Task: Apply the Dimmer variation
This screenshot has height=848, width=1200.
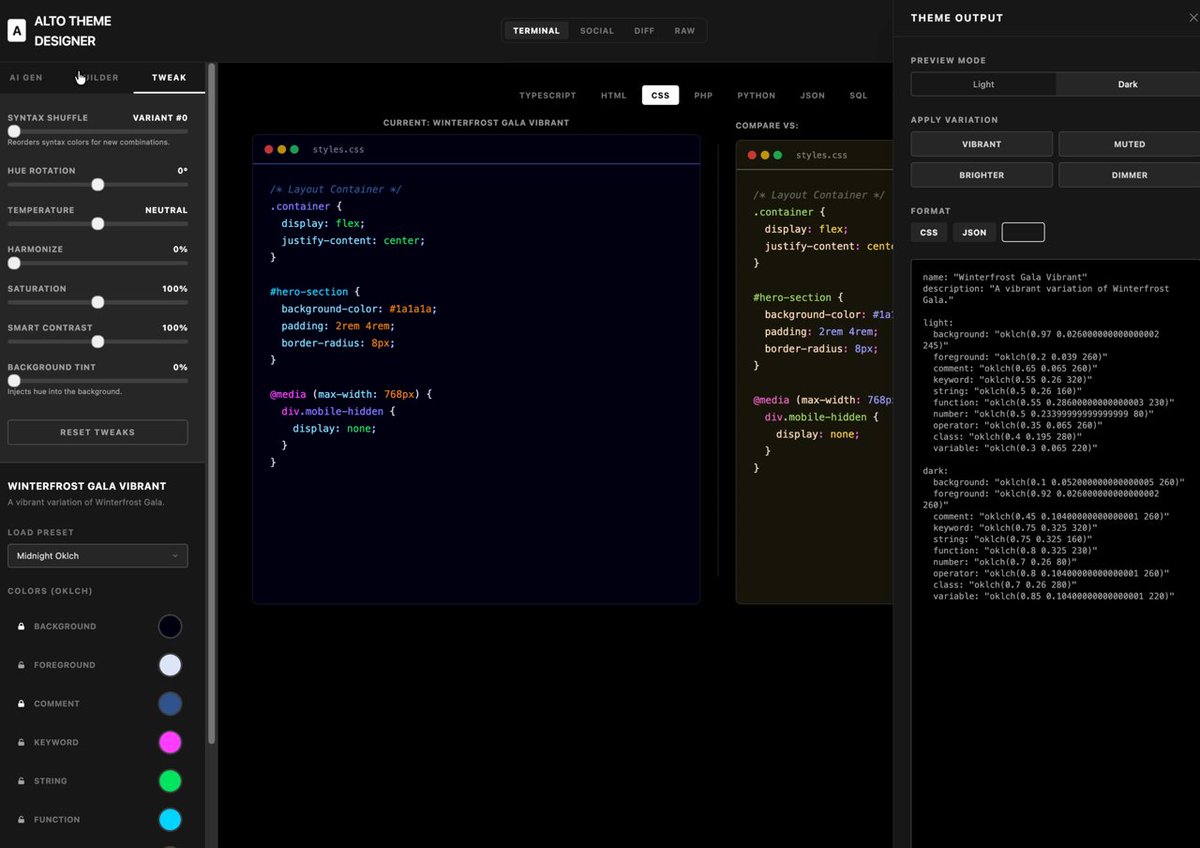Action: (1129, 175)
